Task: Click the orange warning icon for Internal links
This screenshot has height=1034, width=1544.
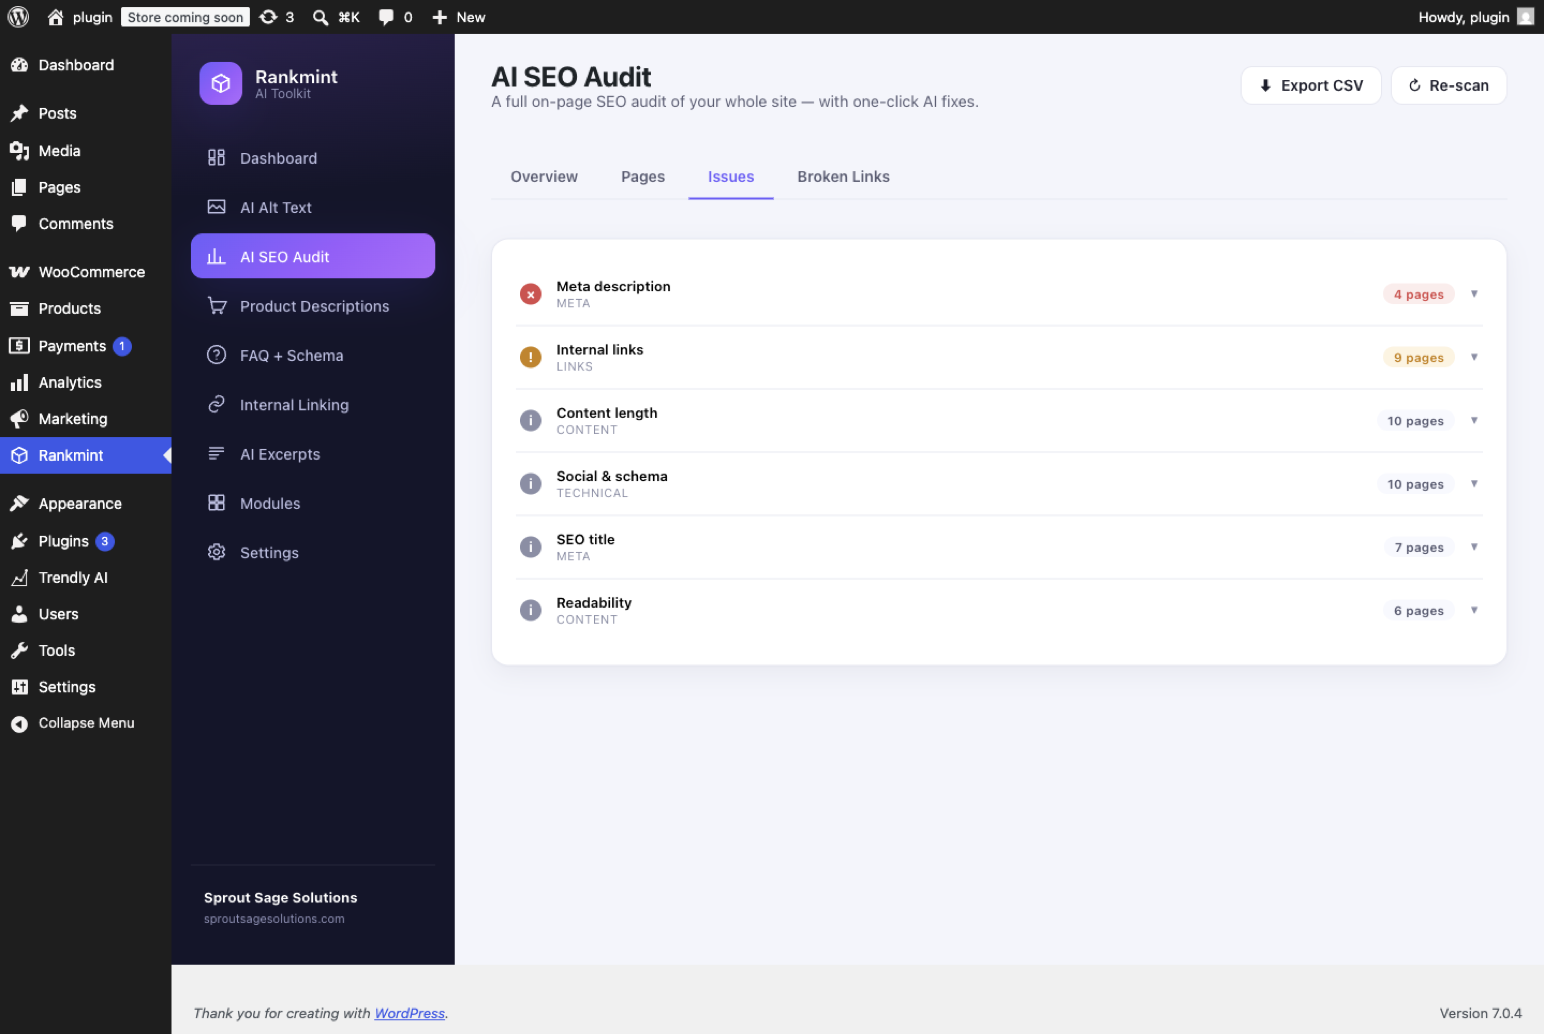Action: tap(531, 357)
